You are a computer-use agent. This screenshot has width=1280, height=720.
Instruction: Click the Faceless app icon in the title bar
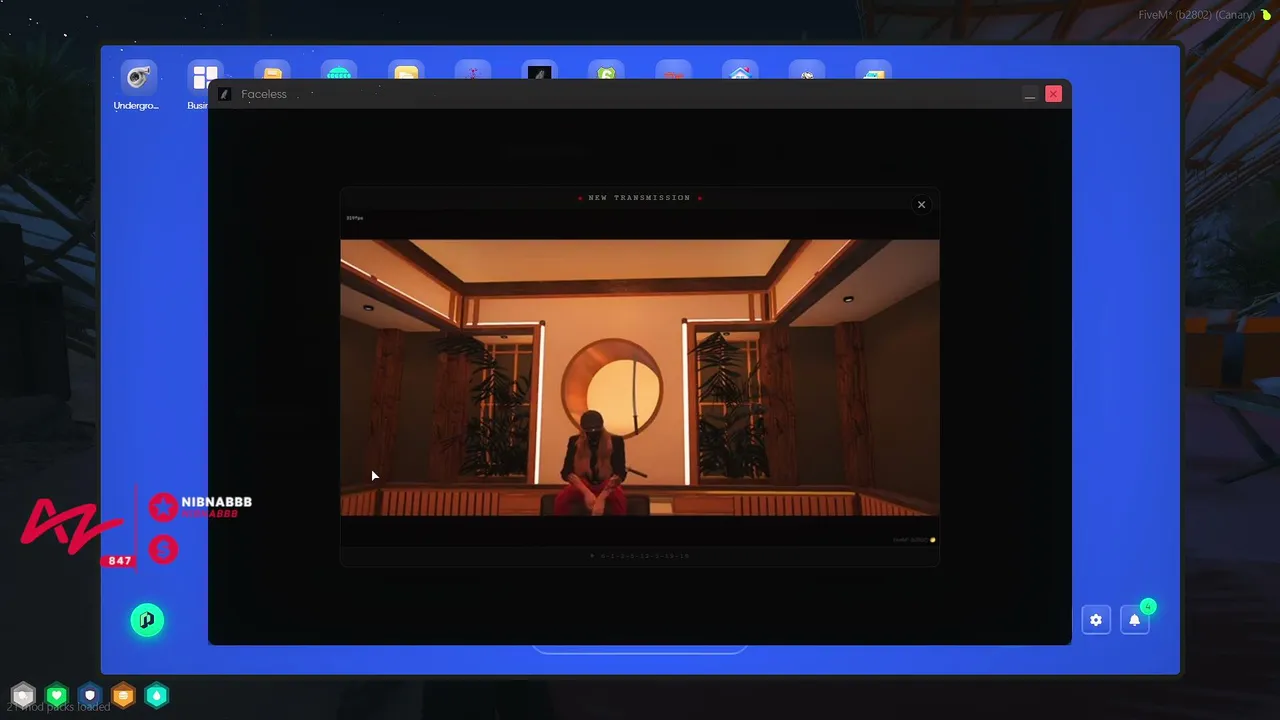pos(225,94)
